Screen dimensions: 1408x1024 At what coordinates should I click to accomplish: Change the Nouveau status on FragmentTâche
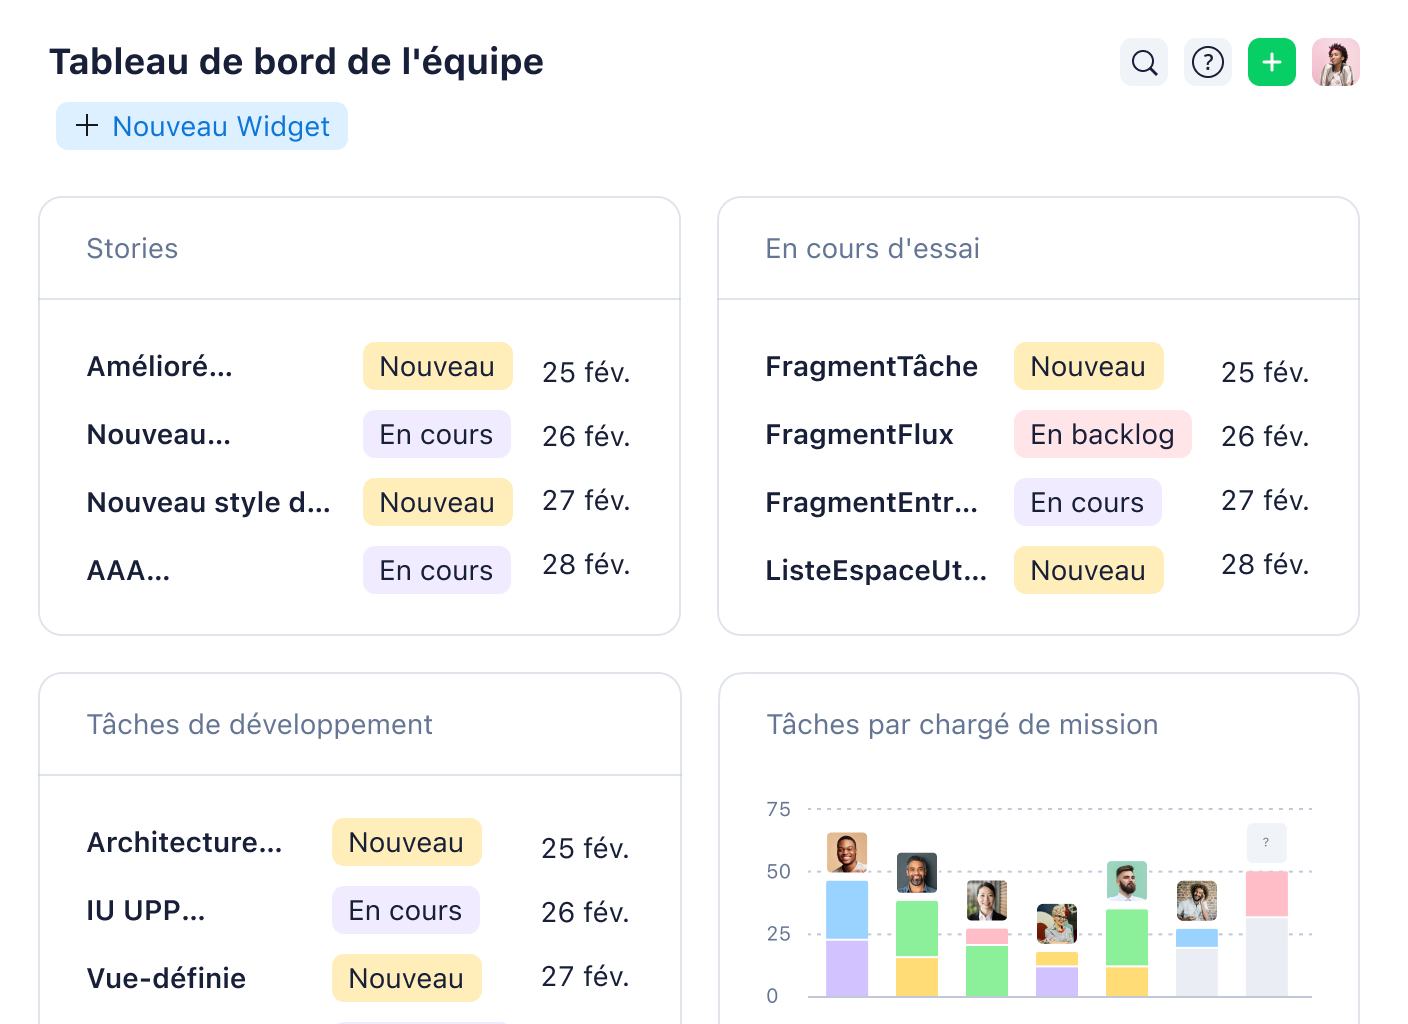(x=1088, y=366)
